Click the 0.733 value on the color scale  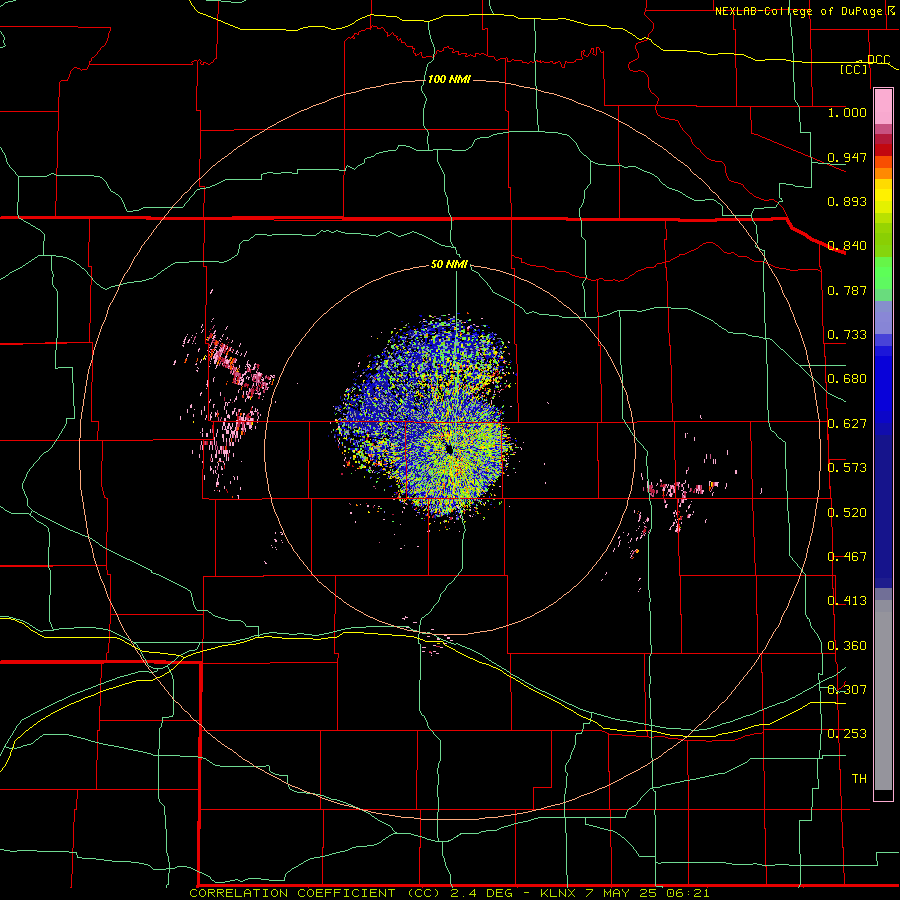coord(847,335)
